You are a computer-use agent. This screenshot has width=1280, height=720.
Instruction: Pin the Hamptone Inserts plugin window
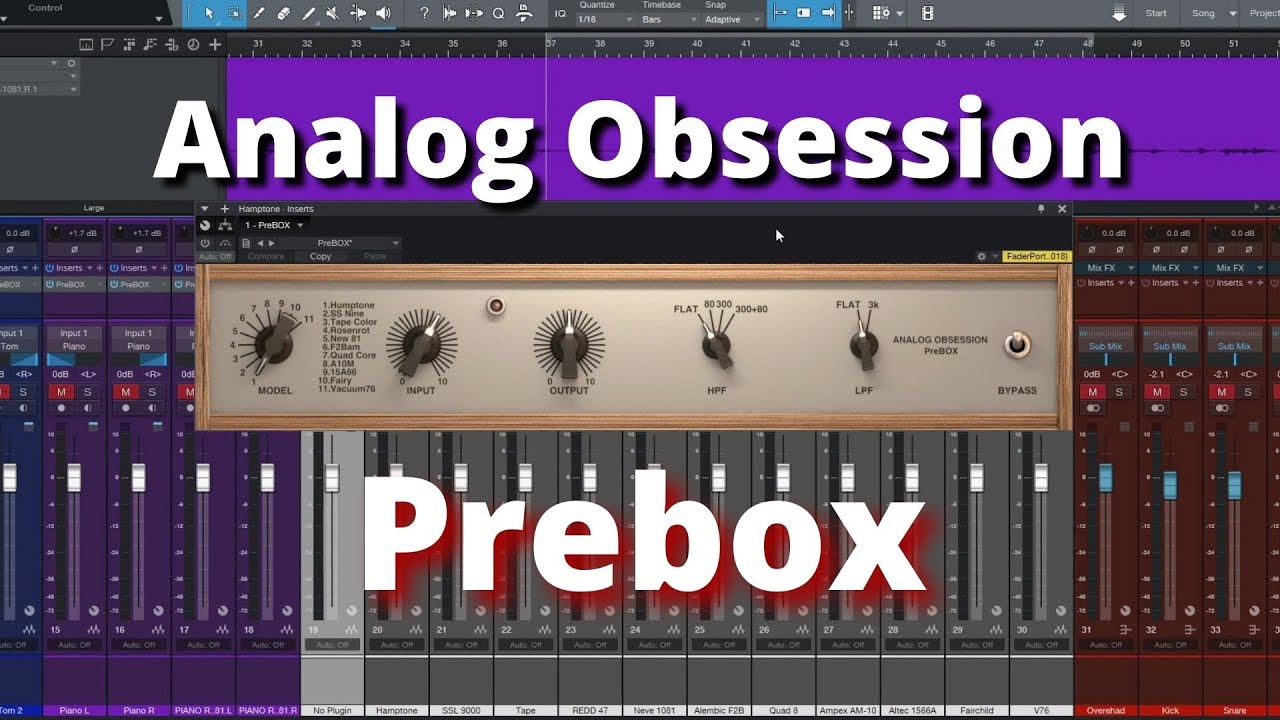(1041, 209)
